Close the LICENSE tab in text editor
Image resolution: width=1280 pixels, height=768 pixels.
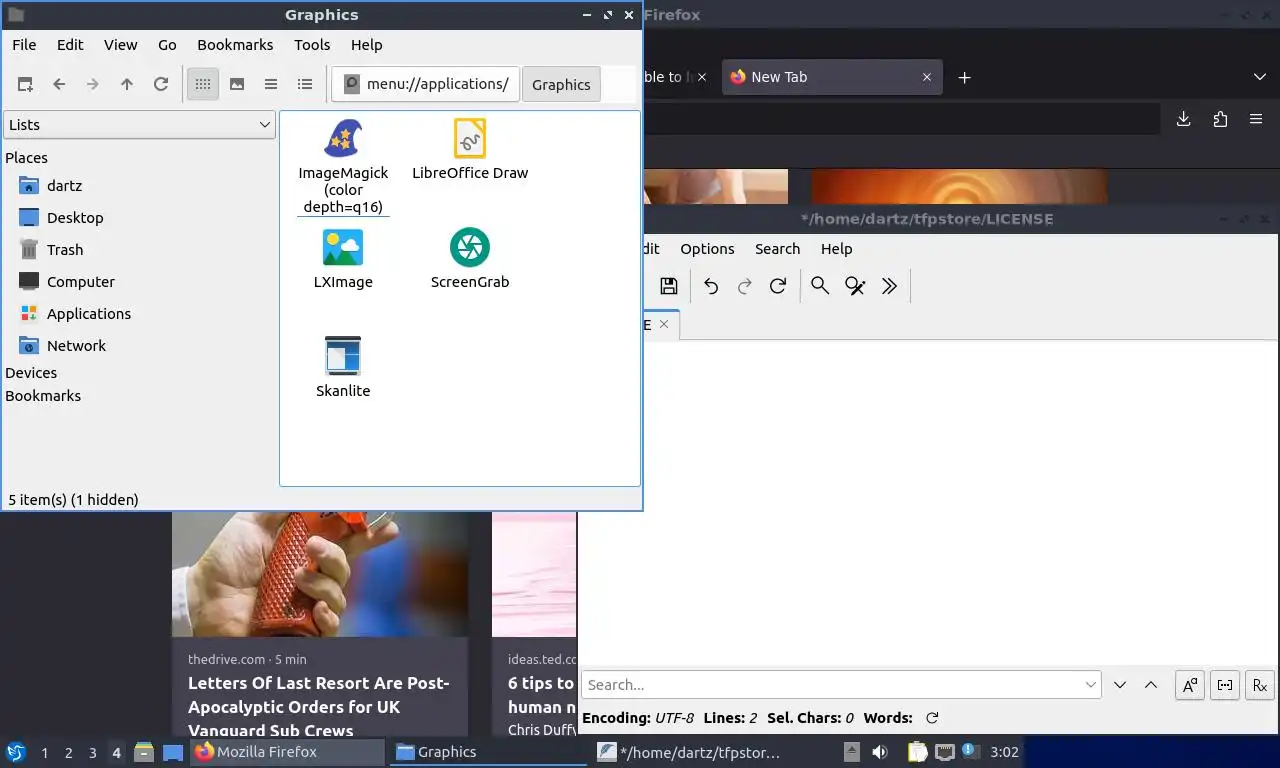(664, 324)
